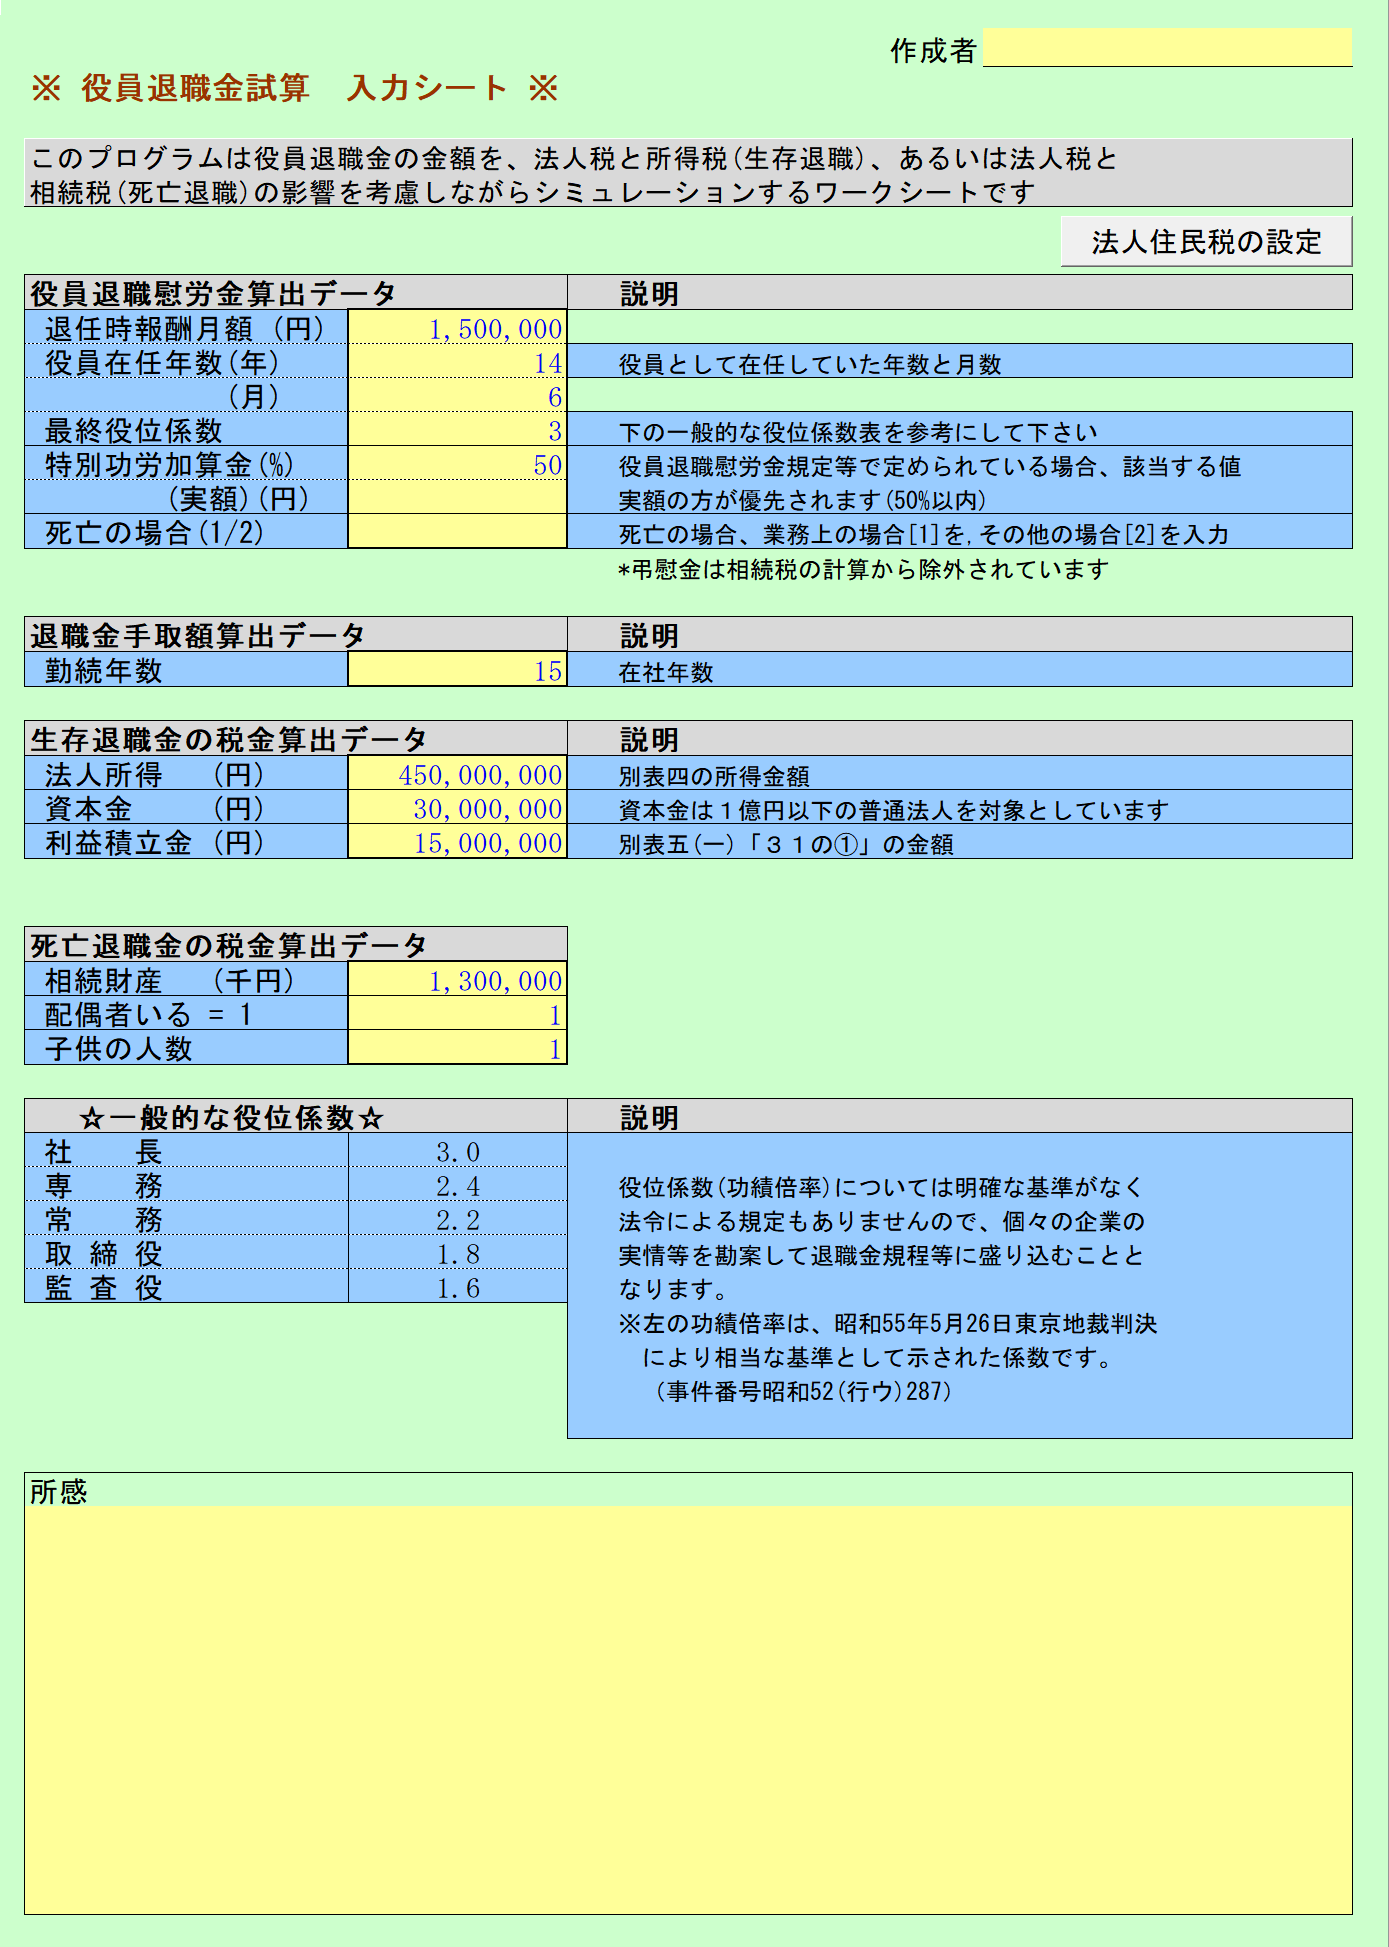Click the 在社年数 explanation text
Screen dimensions: 1389x1947
tap(666, 672)
